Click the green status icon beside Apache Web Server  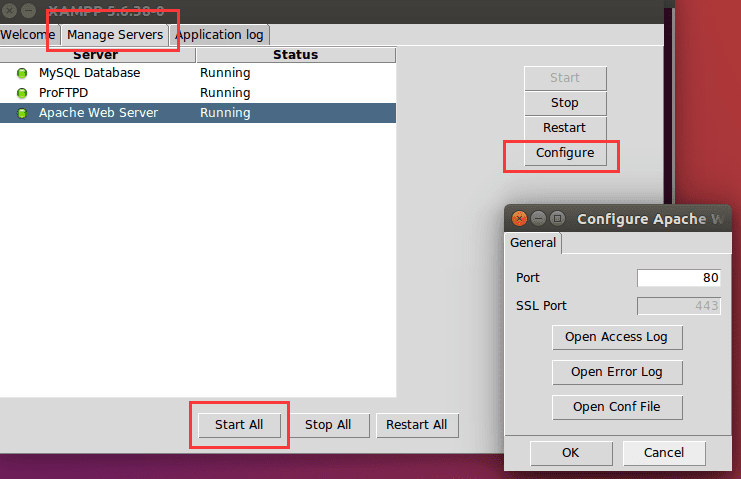(x=22, y=113)
